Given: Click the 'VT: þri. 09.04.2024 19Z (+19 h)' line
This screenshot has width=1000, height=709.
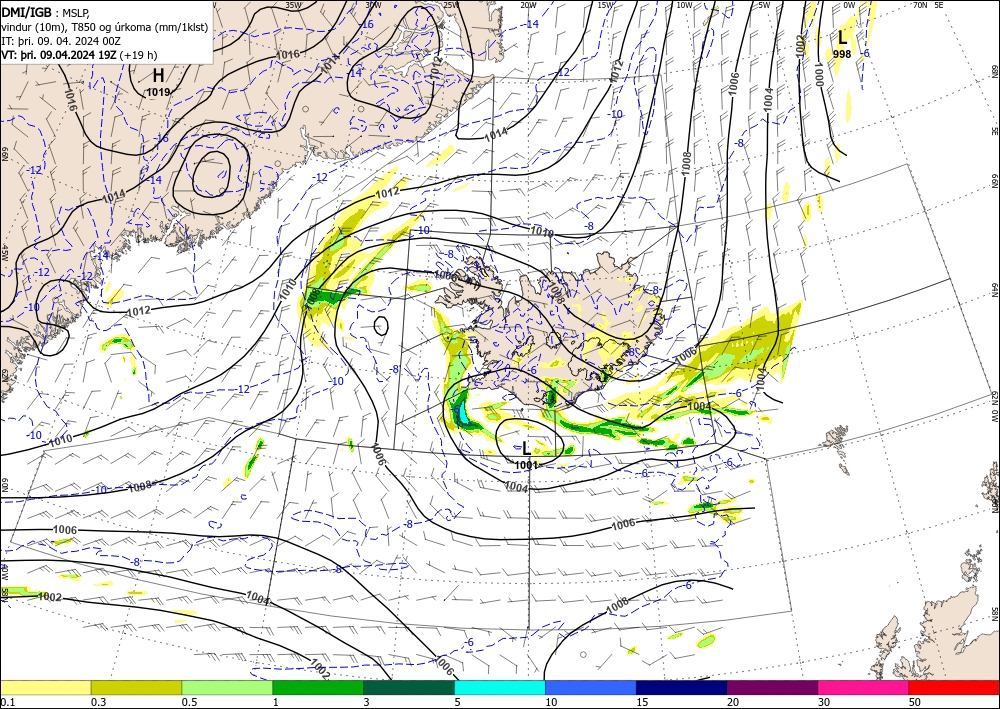Looking at the screenshot, I should click(x=79, y=54).
